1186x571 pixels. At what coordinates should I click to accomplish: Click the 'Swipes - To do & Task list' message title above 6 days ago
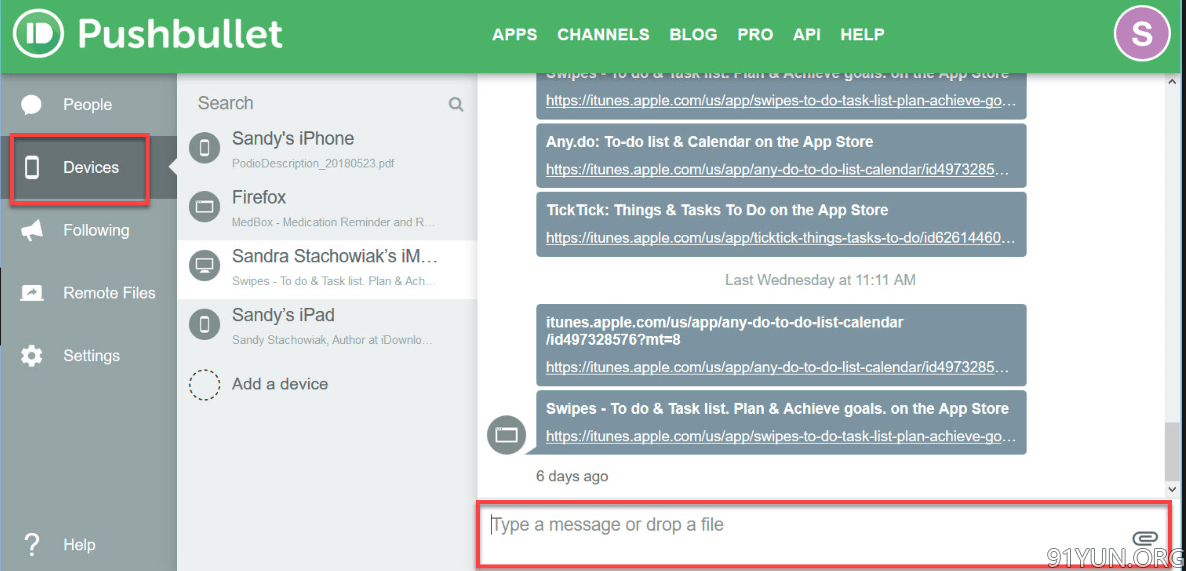(x=778, y=409)
